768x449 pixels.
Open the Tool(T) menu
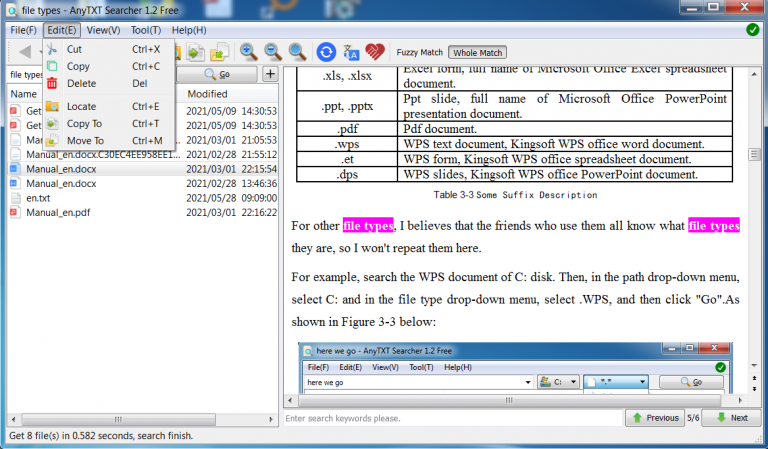[146, 30]
